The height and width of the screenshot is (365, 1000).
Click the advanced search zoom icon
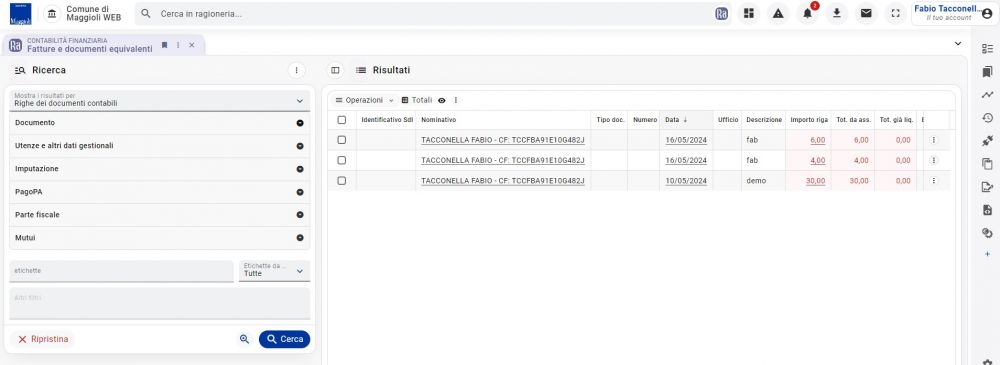(x=244, y=339)
